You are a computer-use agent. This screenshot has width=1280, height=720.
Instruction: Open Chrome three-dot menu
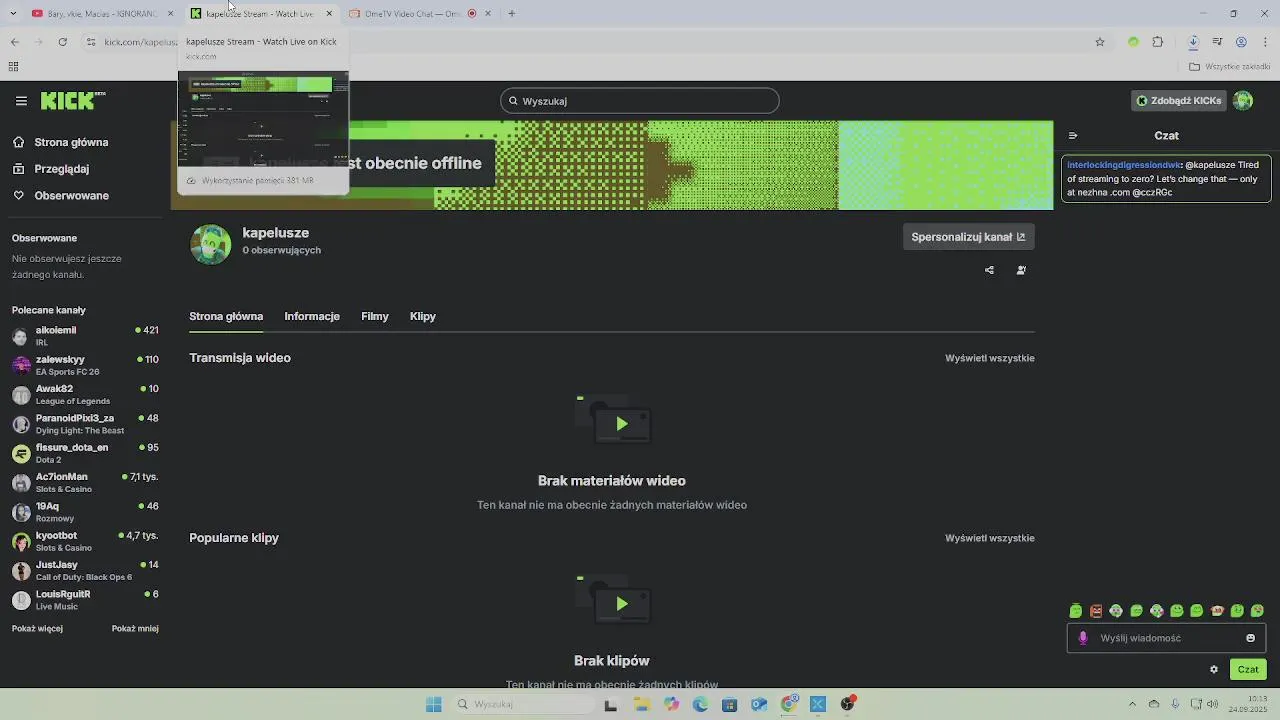[1265, 42]
